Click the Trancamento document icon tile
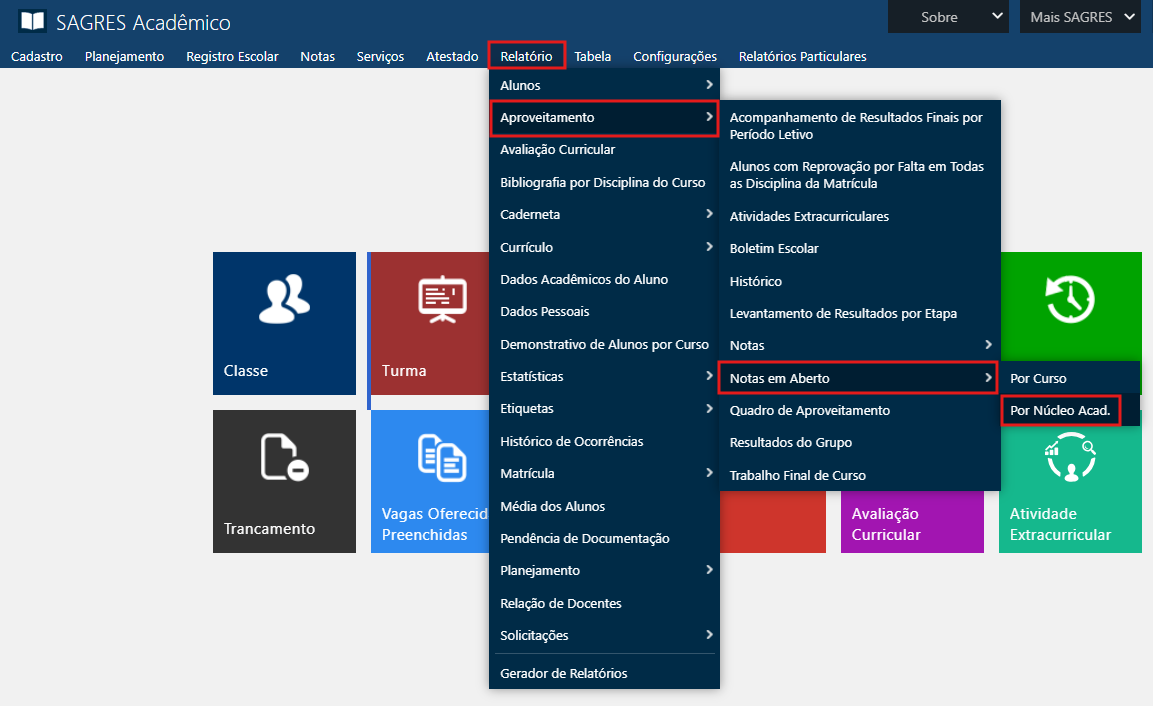Screen dimensions: 1153x706 (x=284, y=481)
